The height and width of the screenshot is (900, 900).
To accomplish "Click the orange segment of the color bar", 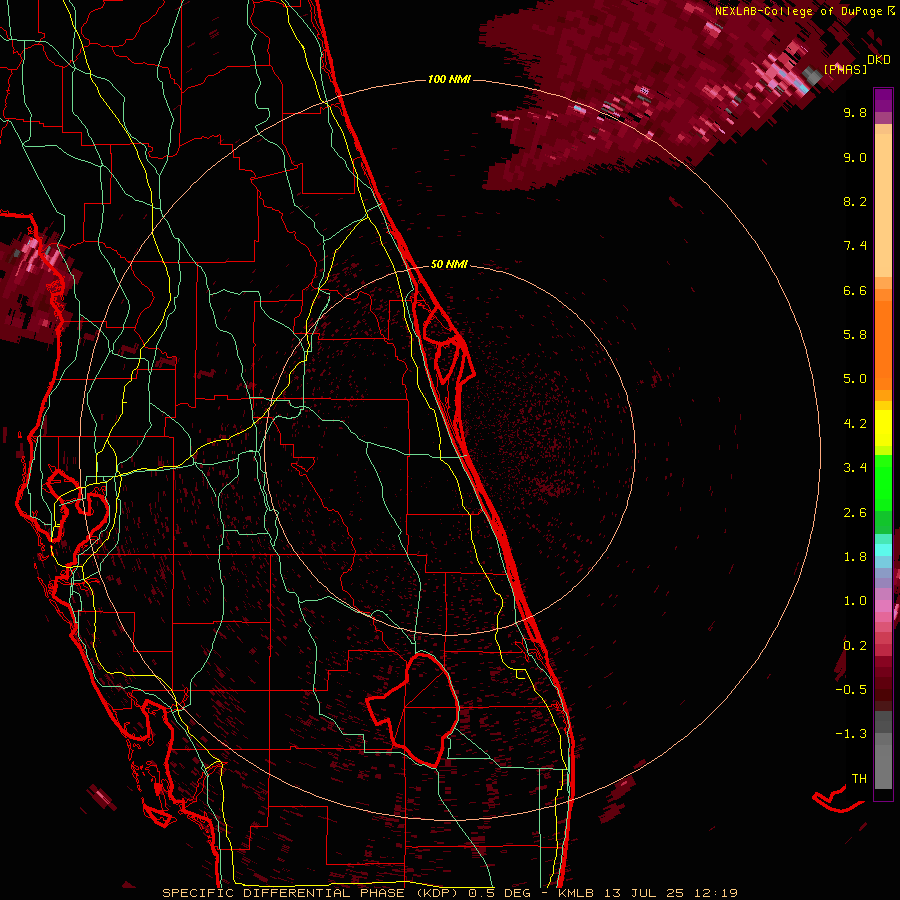I will (x=883, y=345).
